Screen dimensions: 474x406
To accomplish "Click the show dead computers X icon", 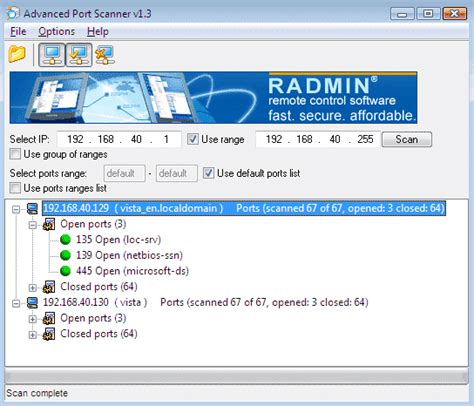I will click(x=105, y=55).
